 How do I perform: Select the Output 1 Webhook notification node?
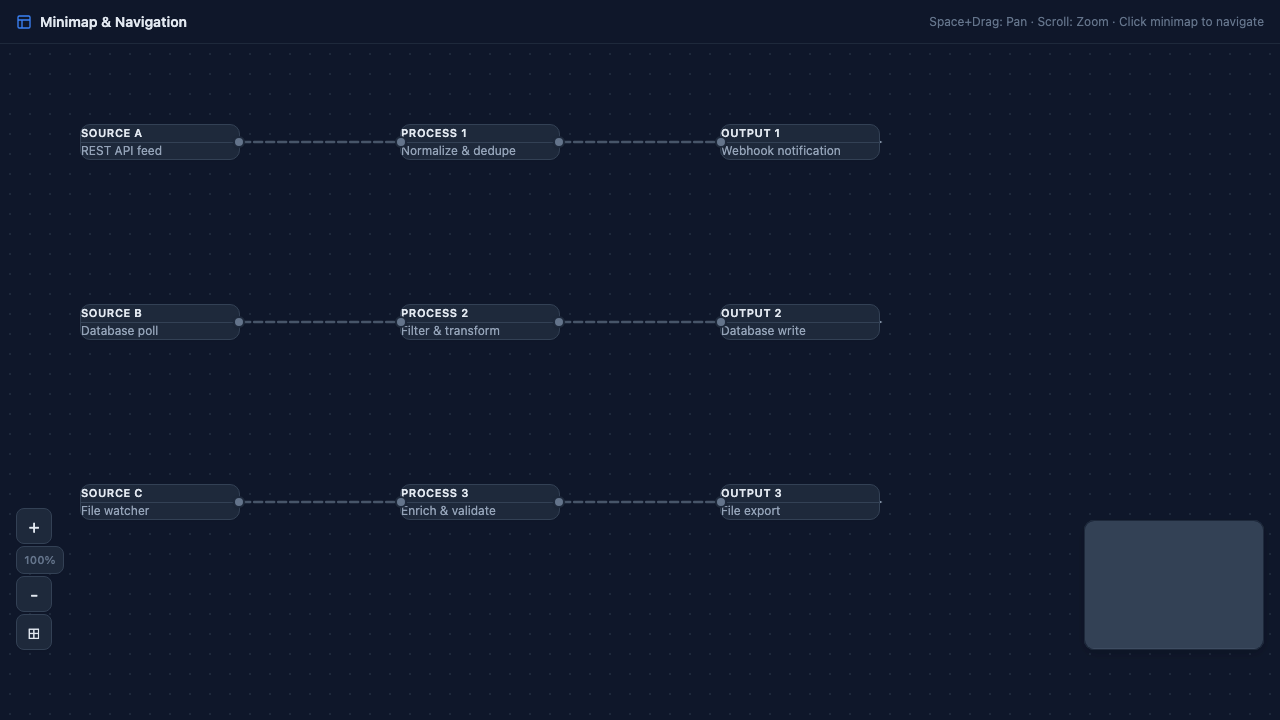pyautogui.click(x=800, y=142)
